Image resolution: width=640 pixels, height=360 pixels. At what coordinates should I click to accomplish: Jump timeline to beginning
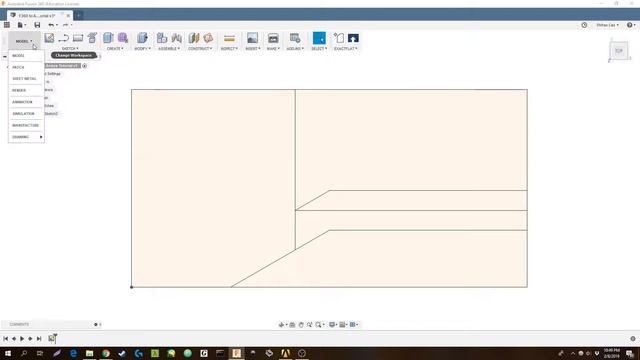6,338
